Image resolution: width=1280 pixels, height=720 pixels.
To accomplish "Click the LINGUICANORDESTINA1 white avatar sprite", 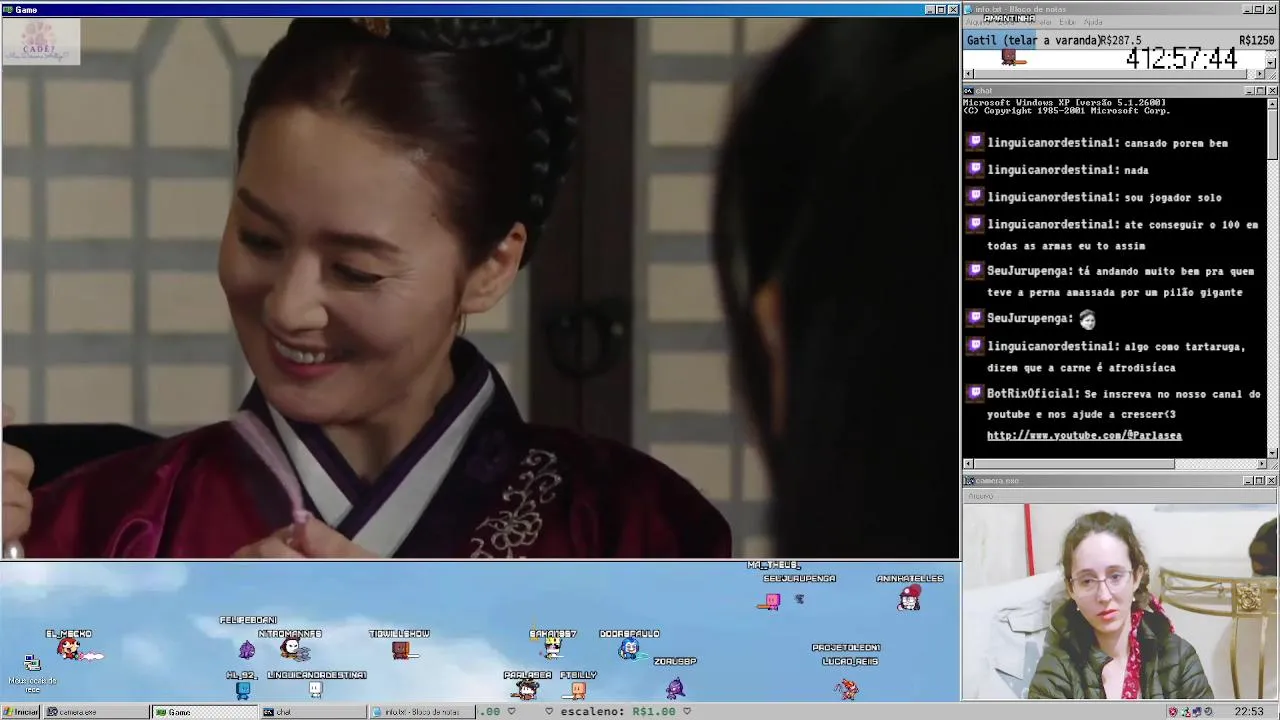I will pyautogui.click(x=316, y=689).
